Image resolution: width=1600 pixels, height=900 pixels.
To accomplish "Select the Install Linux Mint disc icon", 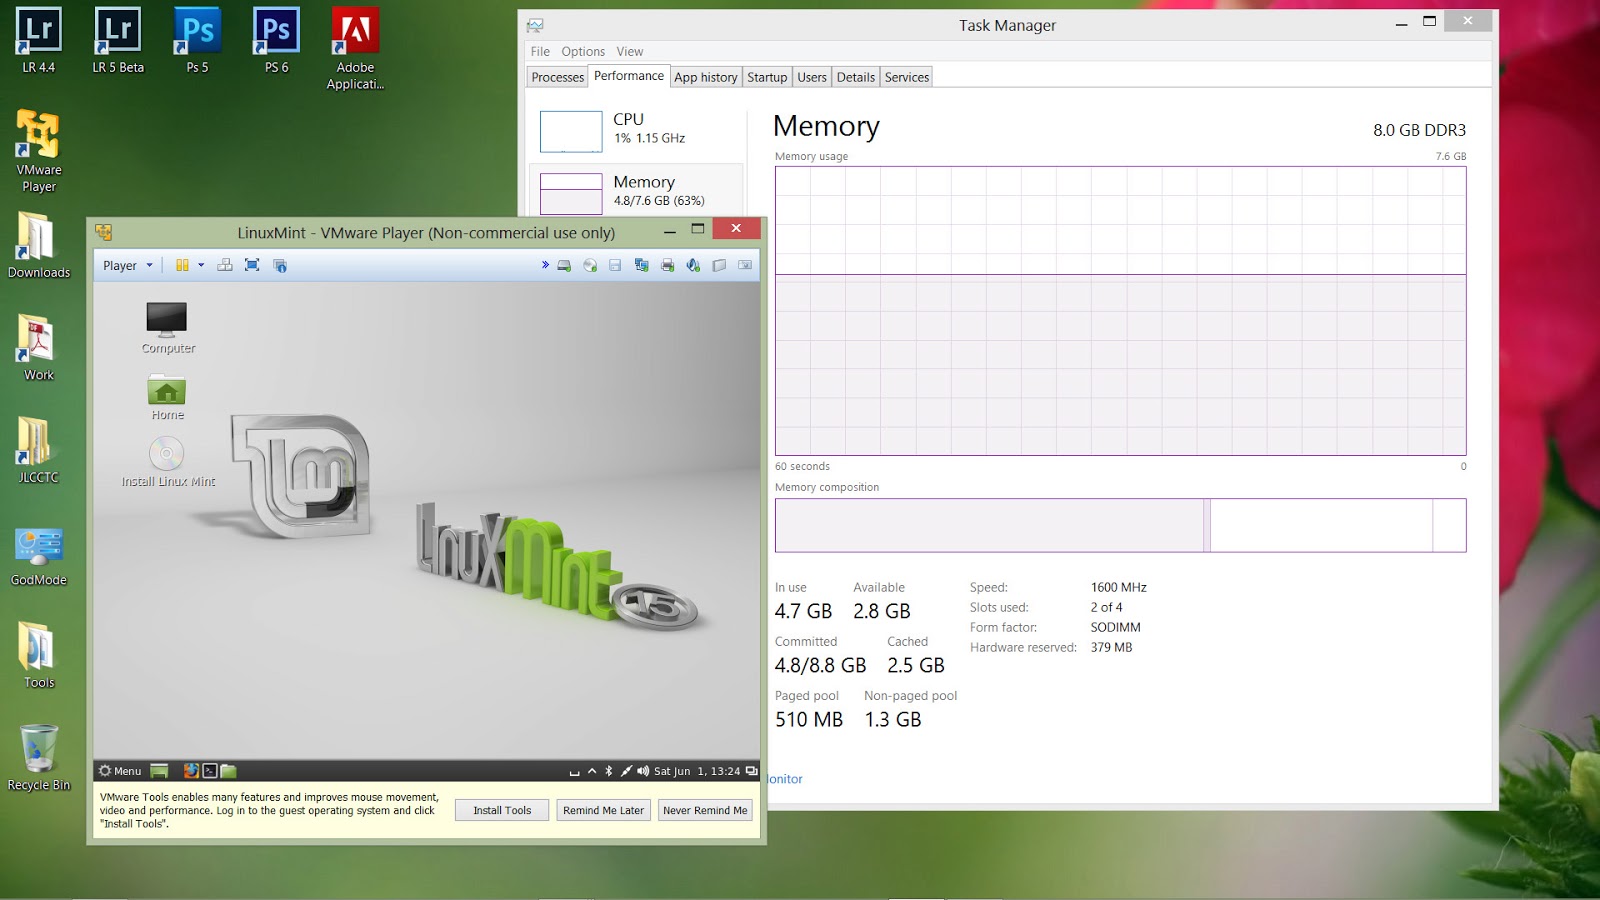I will [x=167, y=462].
